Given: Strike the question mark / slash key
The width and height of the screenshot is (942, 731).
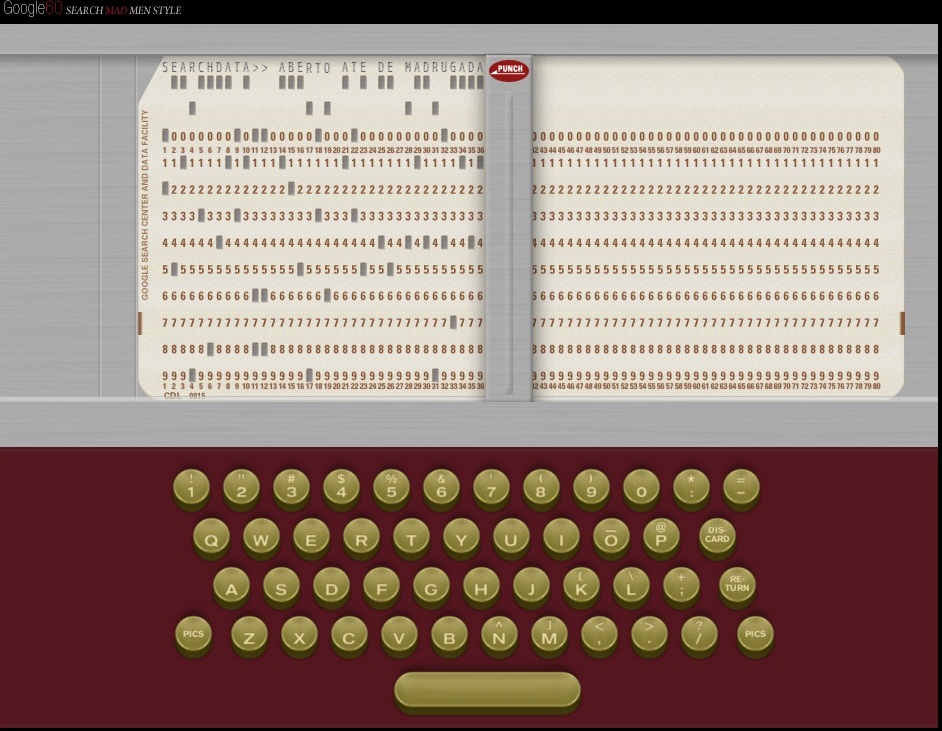Looking at the screenshot, I should [699, 635].
